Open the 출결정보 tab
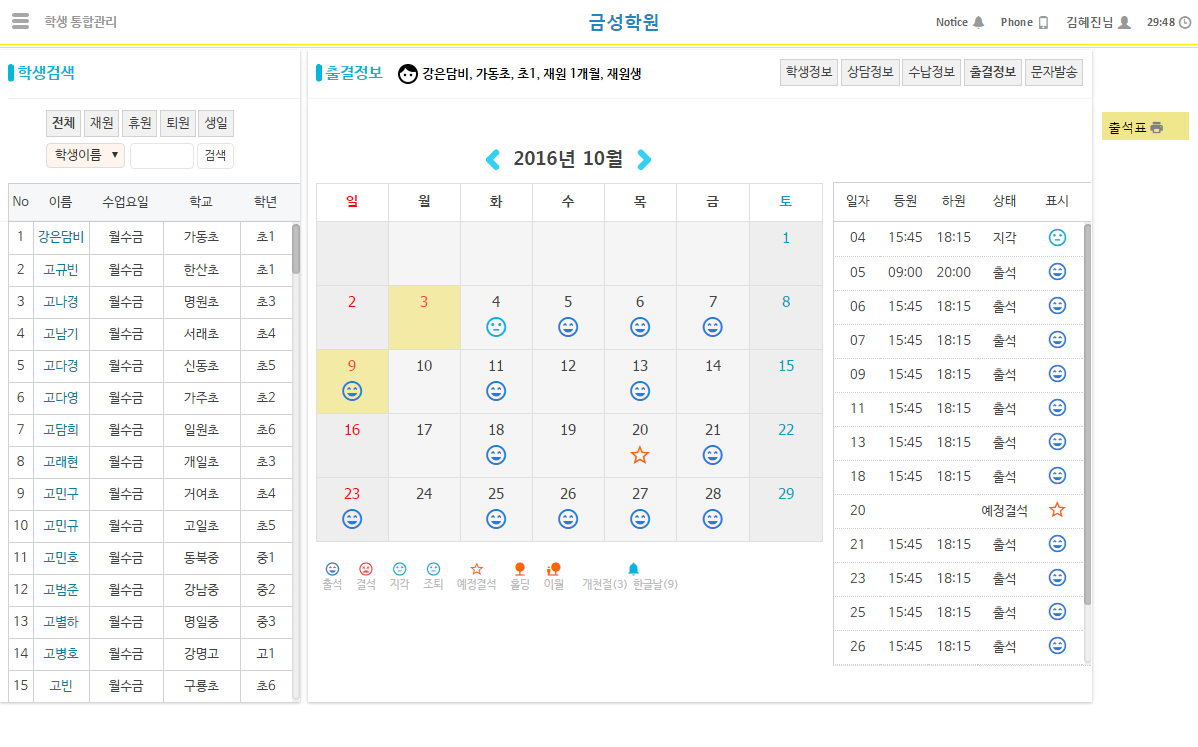 click(992, 72)
